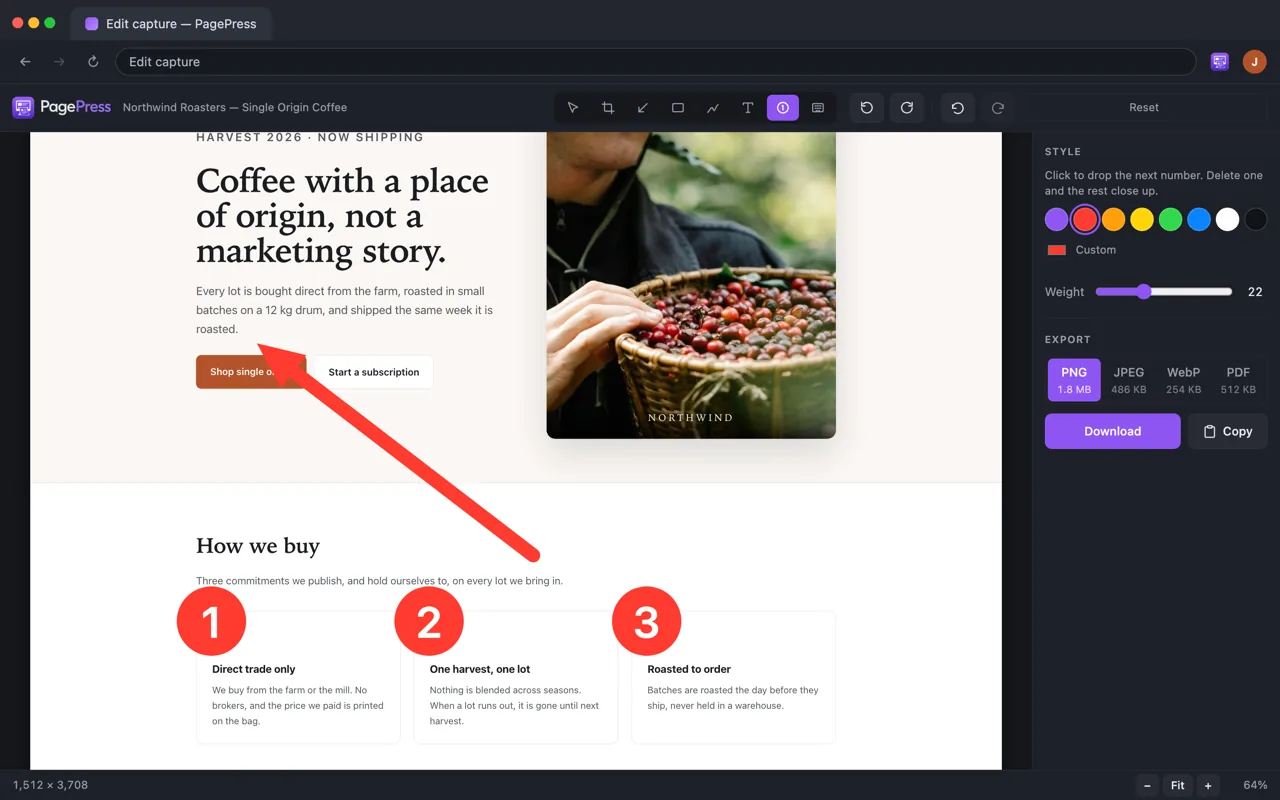
Task: Toggle the numbered step marker tool
Action: point(783,108)
